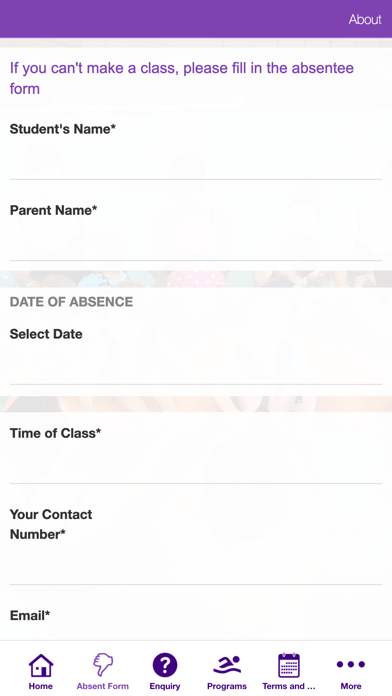This screenshot has height=696, width=392.
Task: Switch to the Enquiry tab label
Action: pyautogui.click(x=165, y=686)
